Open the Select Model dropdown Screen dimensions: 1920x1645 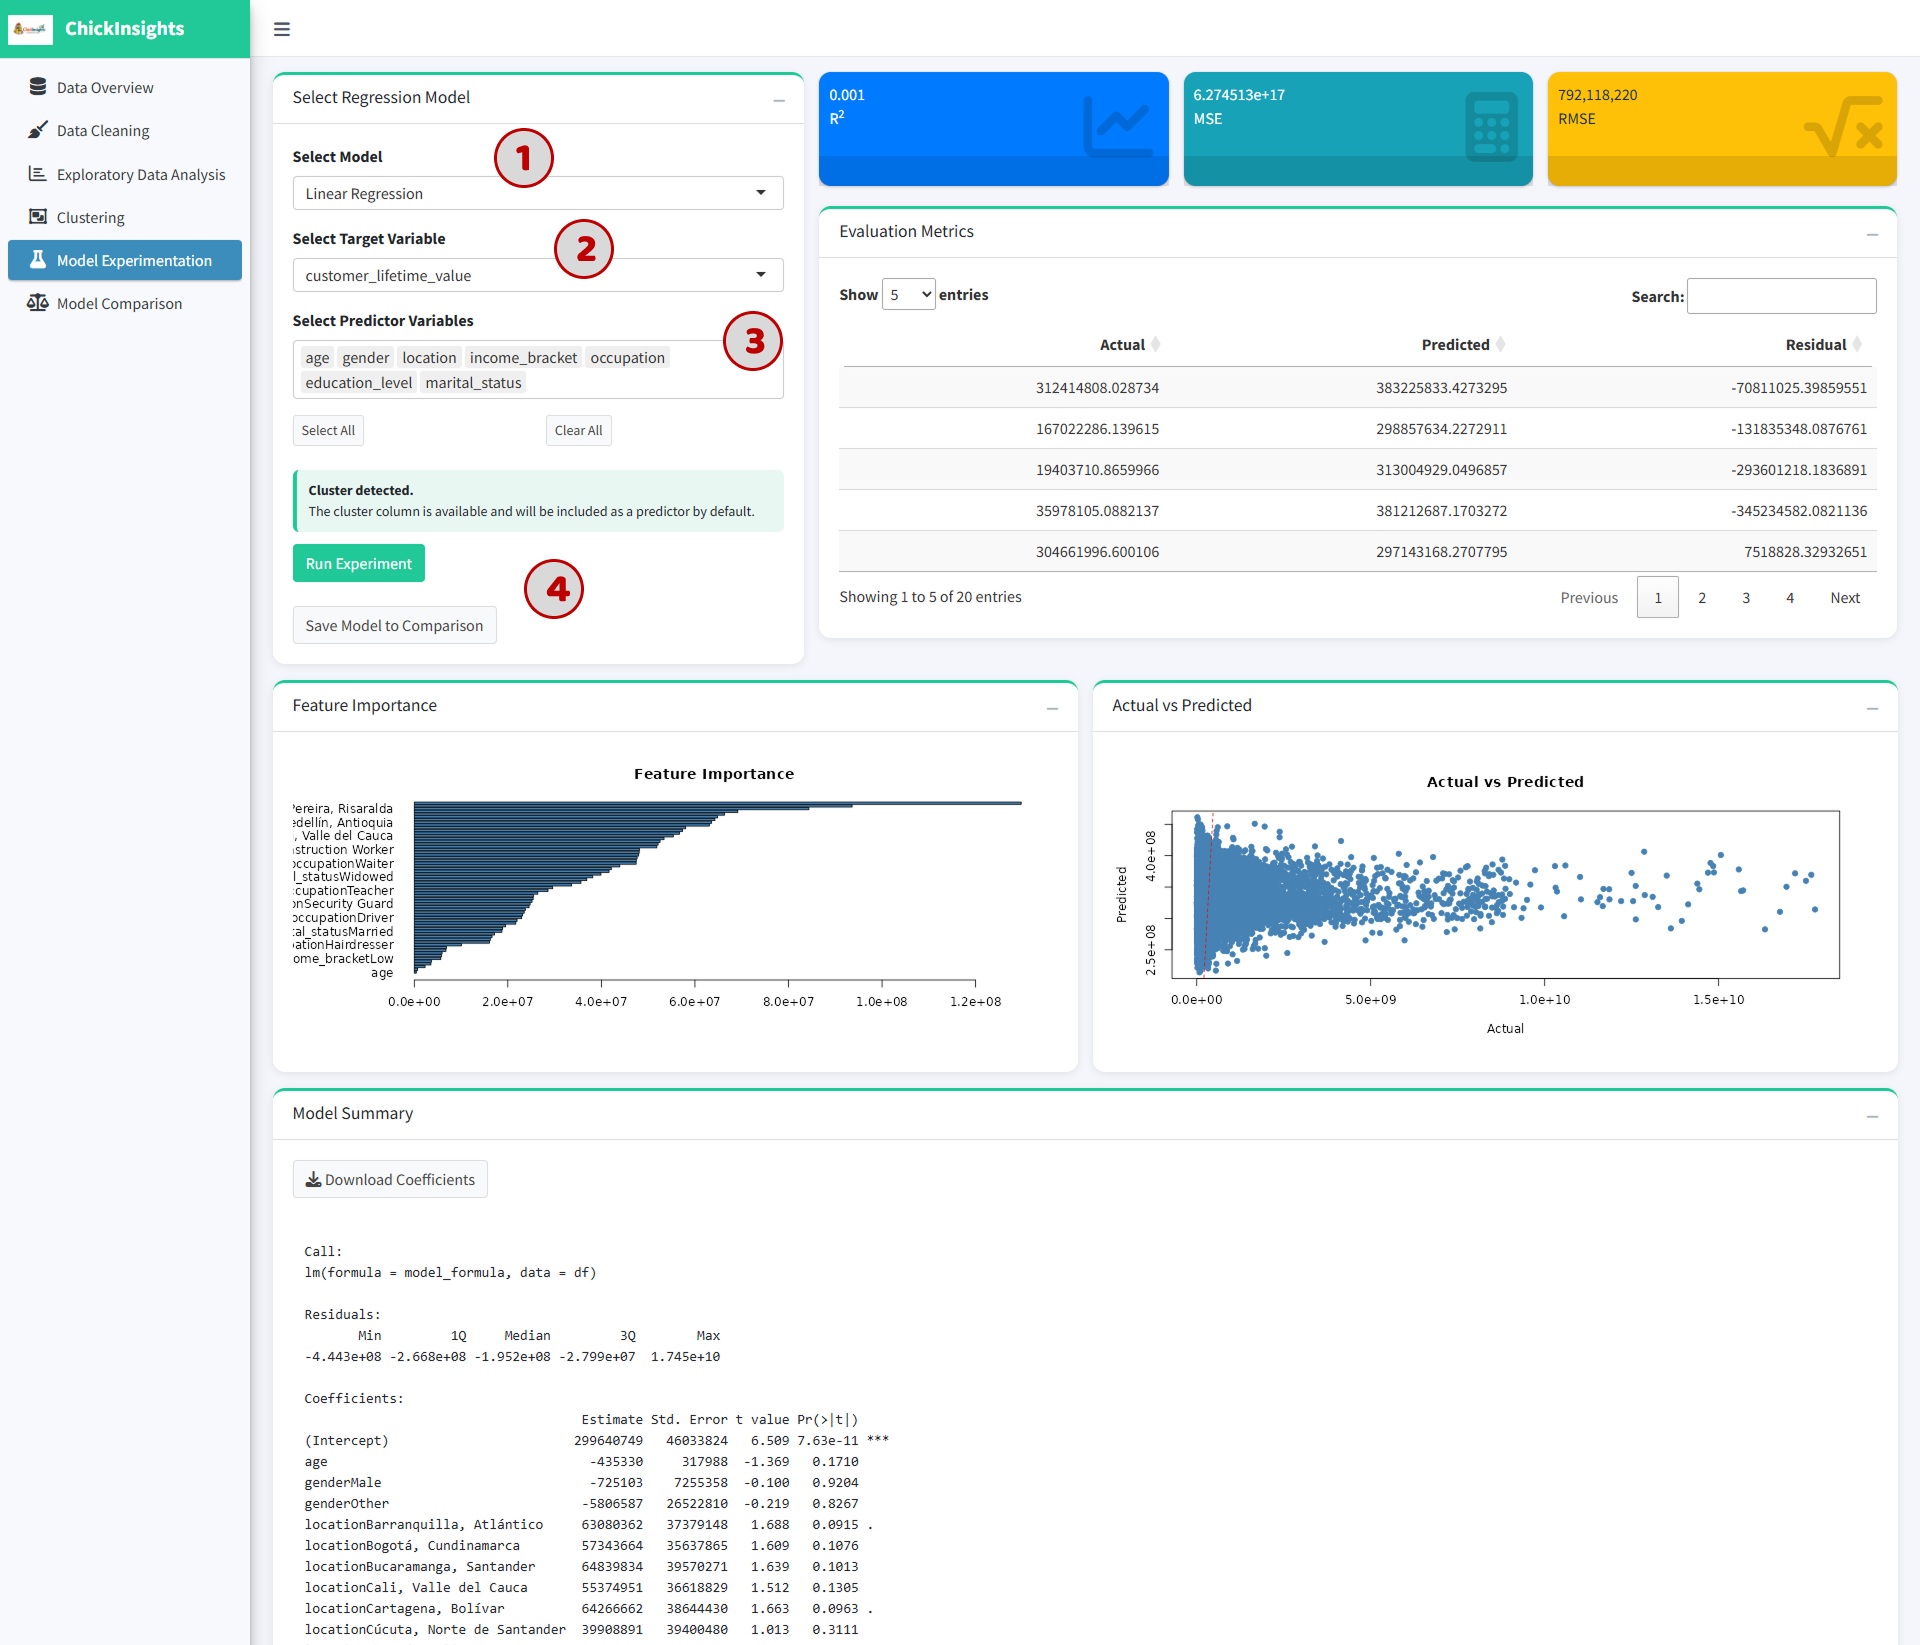538,193
